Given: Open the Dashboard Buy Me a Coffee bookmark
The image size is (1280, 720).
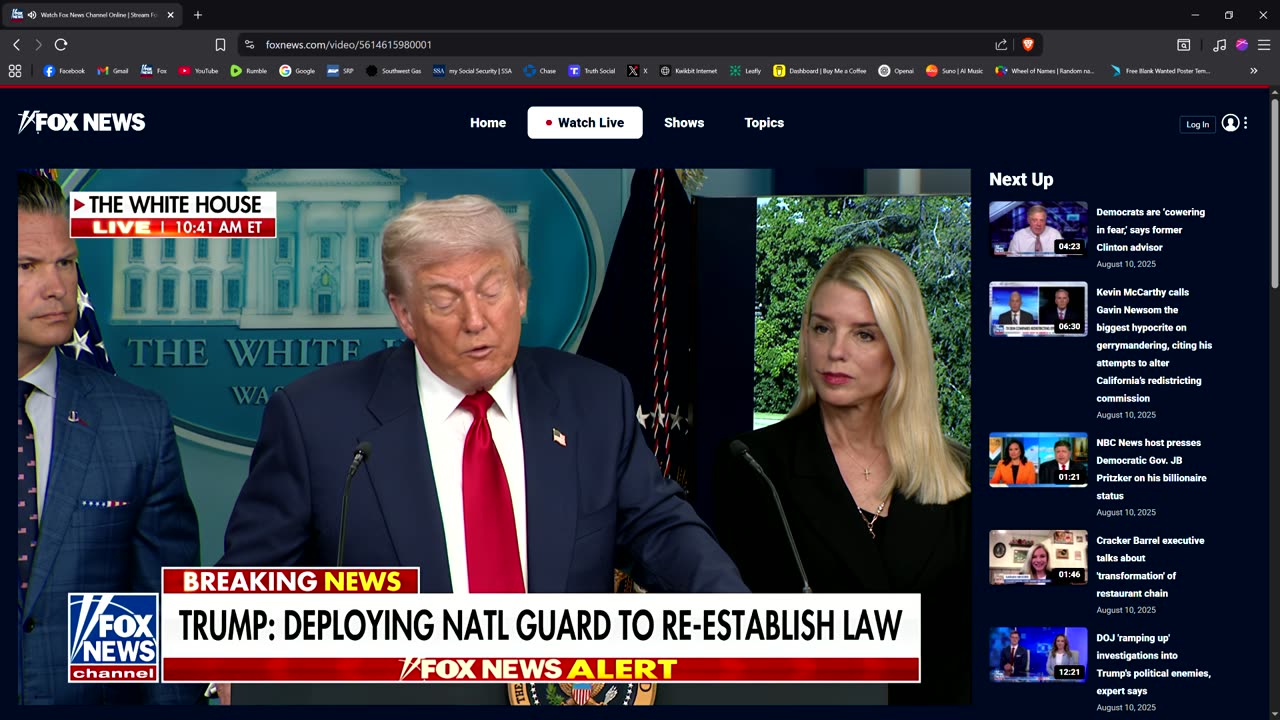Looking at the screenshot, I should click(x=820, y=71).
